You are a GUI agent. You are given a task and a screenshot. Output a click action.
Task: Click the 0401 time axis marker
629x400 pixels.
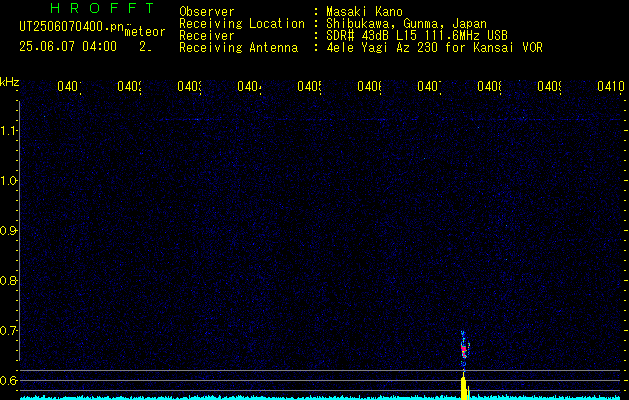click(x=69, y=86)
